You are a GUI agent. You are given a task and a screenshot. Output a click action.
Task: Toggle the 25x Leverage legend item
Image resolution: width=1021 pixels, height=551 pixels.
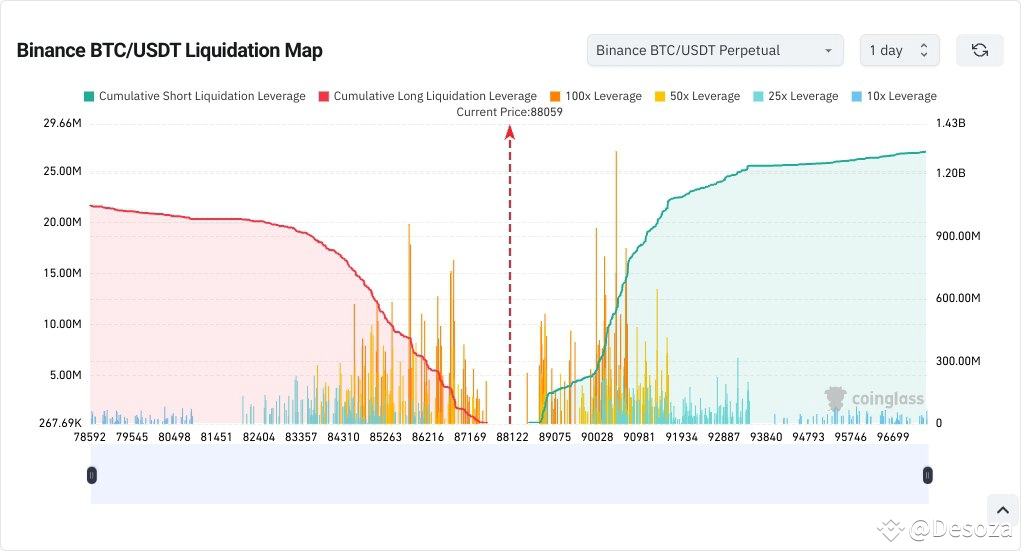(x=796, y=96)
